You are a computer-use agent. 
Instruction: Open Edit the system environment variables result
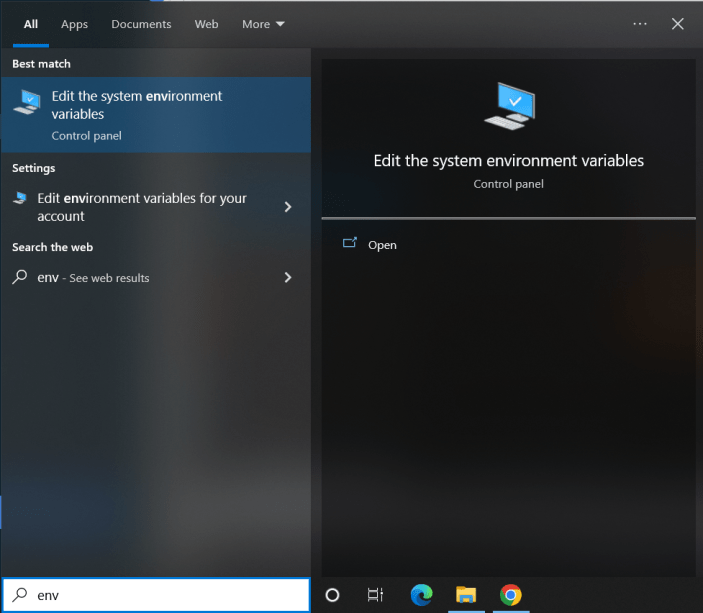(156, 115)
